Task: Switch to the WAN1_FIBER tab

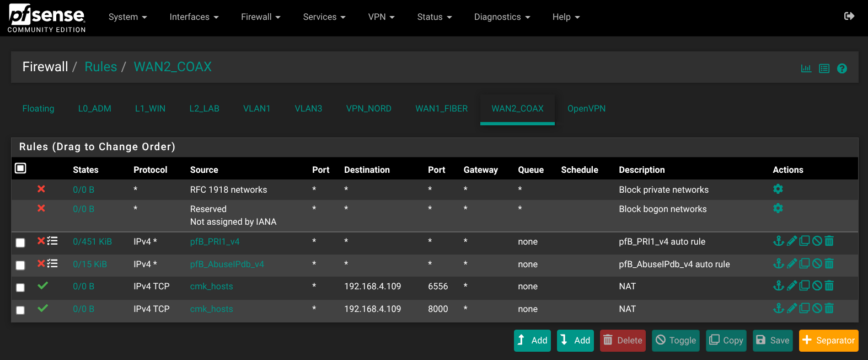Action: point(442,109)
